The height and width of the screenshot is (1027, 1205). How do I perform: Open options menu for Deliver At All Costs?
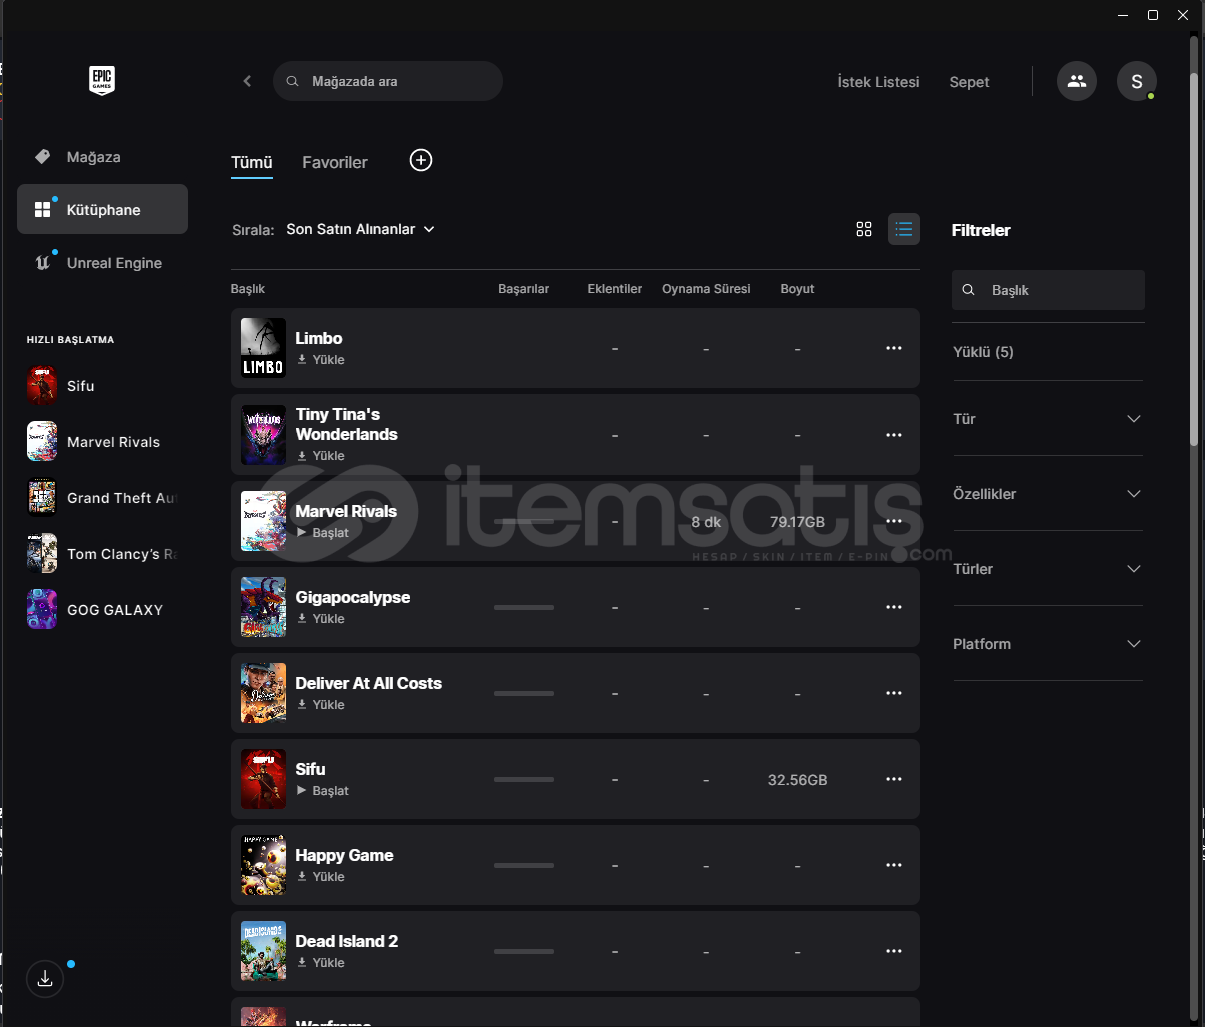click(x=894, y=693)
